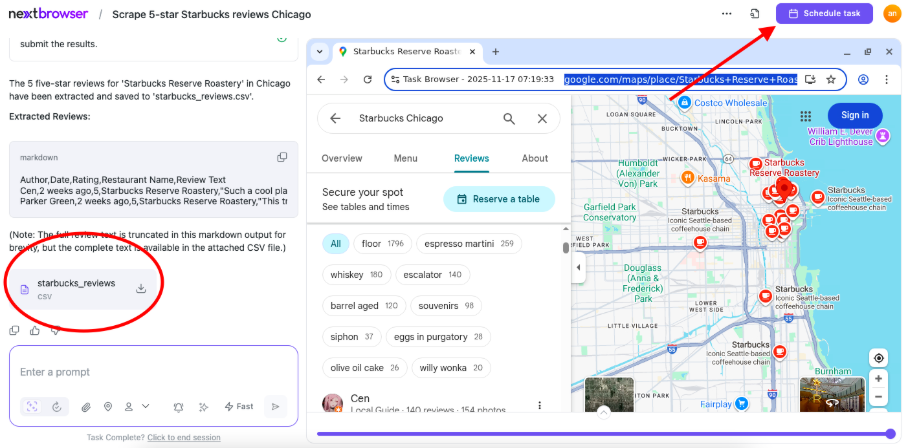
Task: Click the nextbrowser logo
Action: point(48,14)
